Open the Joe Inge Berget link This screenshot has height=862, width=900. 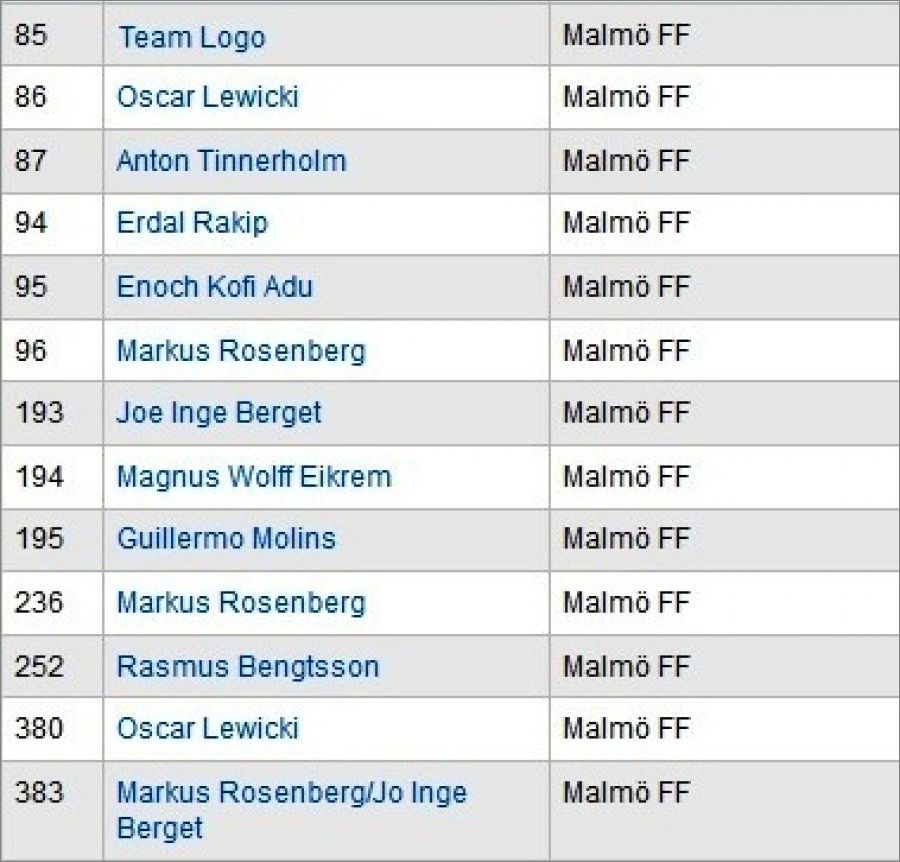219,413
